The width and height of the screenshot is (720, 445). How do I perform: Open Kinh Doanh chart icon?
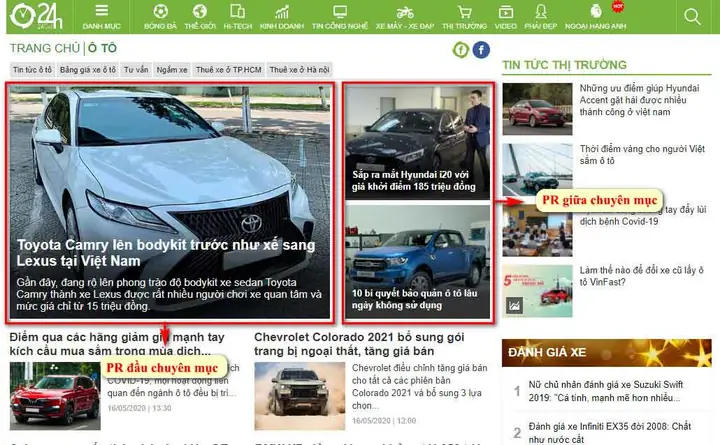[281, 11]
